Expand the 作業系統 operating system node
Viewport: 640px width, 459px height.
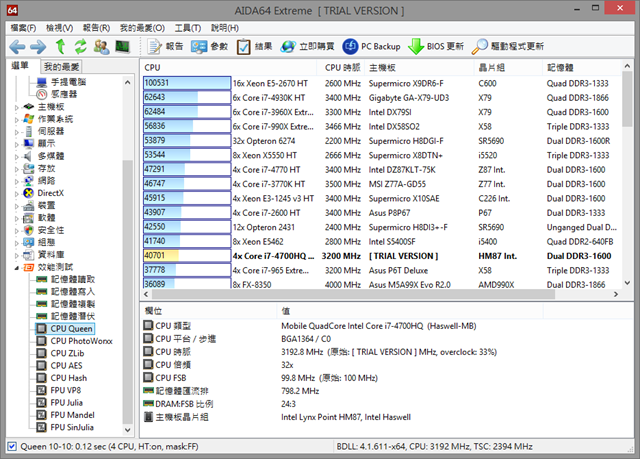pyautogui.click(x=16, y=120)
